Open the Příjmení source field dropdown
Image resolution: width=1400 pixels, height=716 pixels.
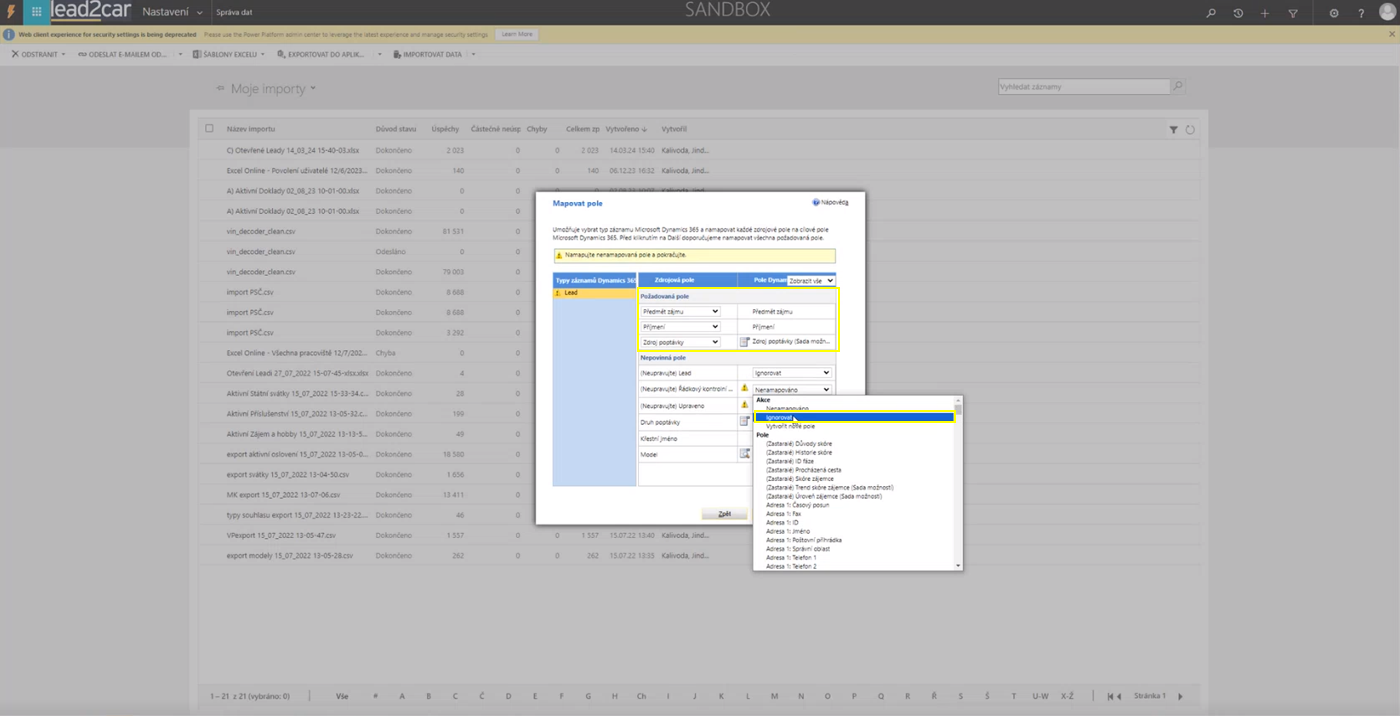point(680,327)
